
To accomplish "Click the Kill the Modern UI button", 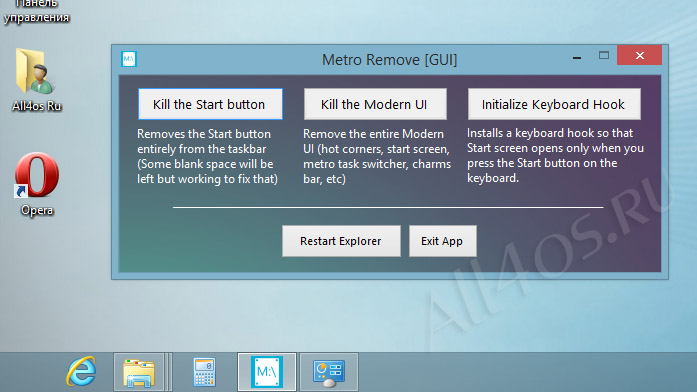I will (375, 104).
